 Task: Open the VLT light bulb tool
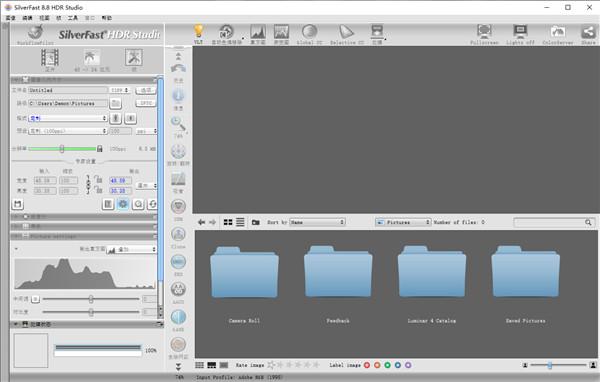point(198,31)
